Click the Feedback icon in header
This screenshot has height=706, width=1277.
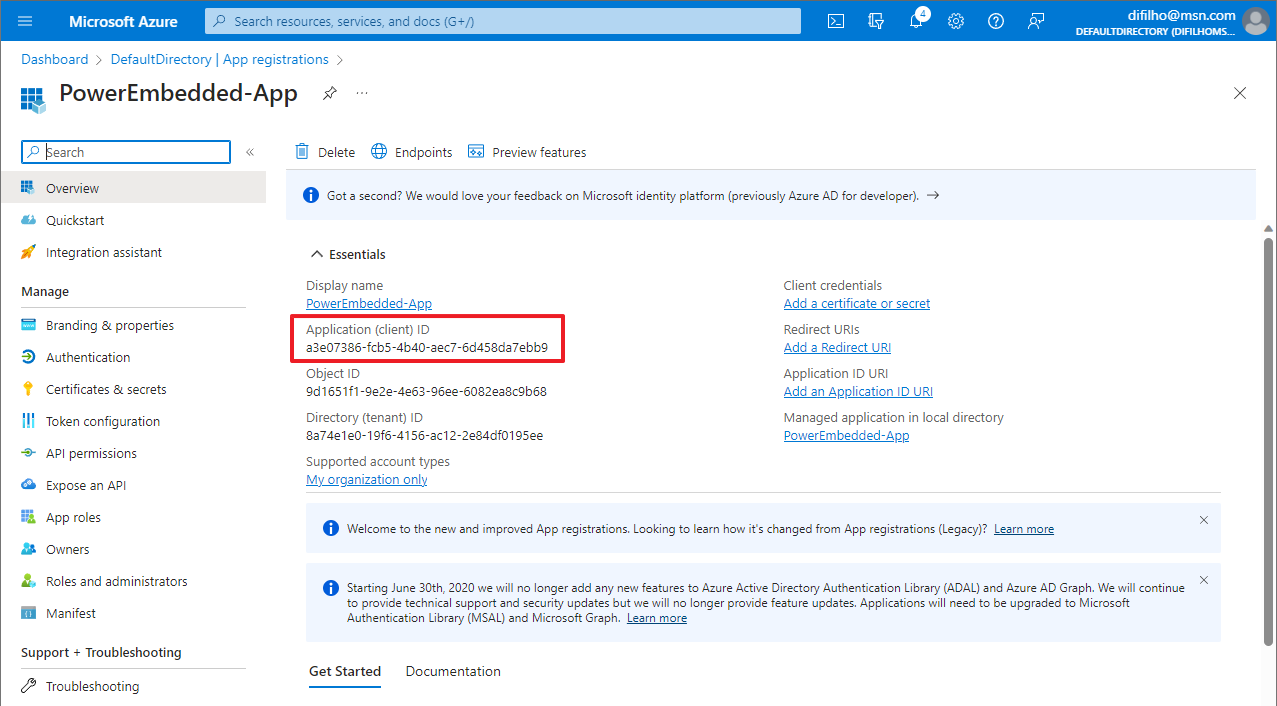(x=1036, y=21)
